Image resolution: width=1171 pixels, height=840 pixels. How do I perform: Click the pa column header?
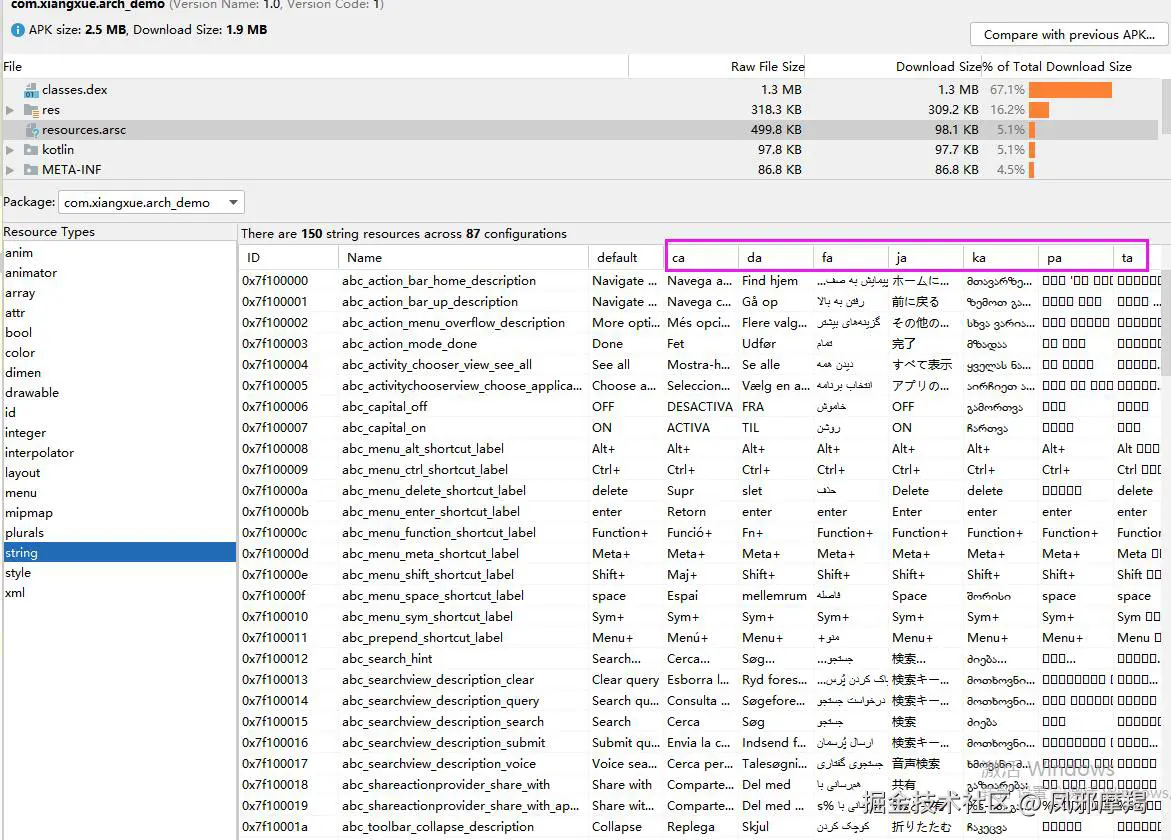(1075, 258)
